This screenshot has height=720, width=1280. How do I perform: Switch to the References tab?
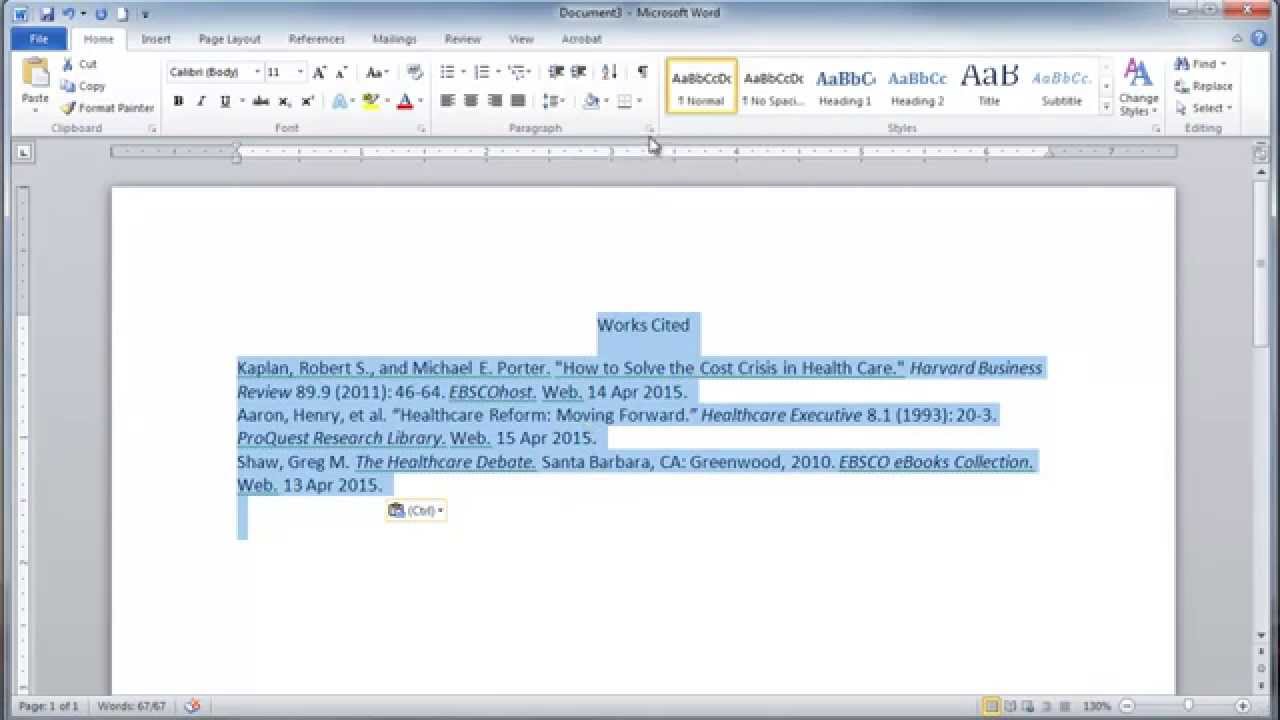[317, 39]
